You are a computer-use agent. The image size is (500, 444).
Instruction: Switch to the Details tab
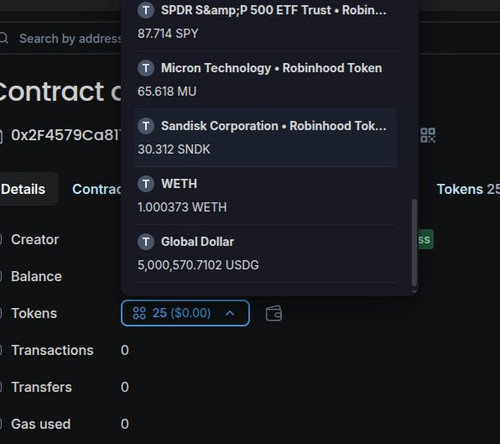click(x=23, y=189)
